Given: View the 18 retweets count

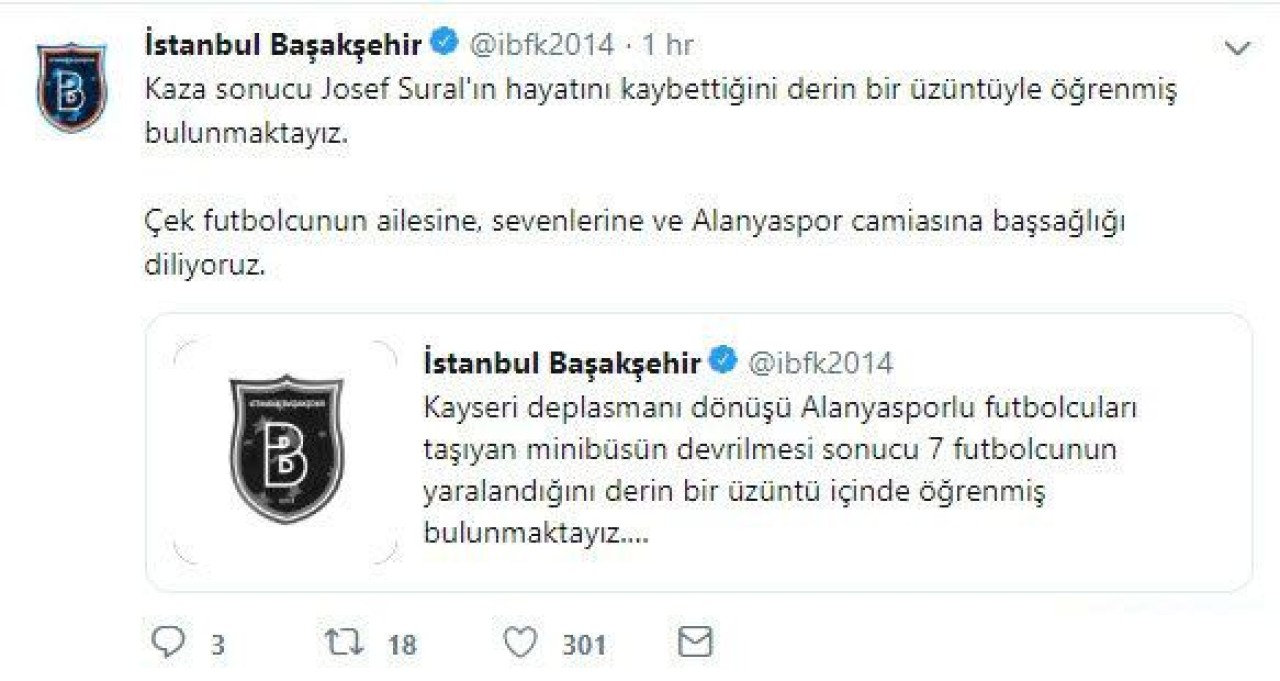Looking at the screenshot, I should (x=402, y=645).
